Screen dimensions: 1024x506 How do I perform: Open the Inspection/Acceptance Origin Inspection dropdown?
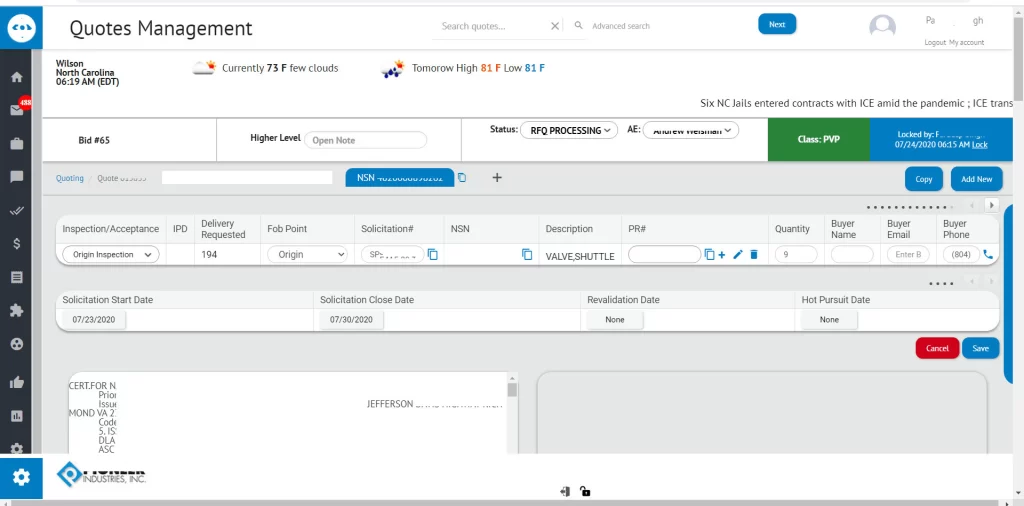(x=110, y=255)
